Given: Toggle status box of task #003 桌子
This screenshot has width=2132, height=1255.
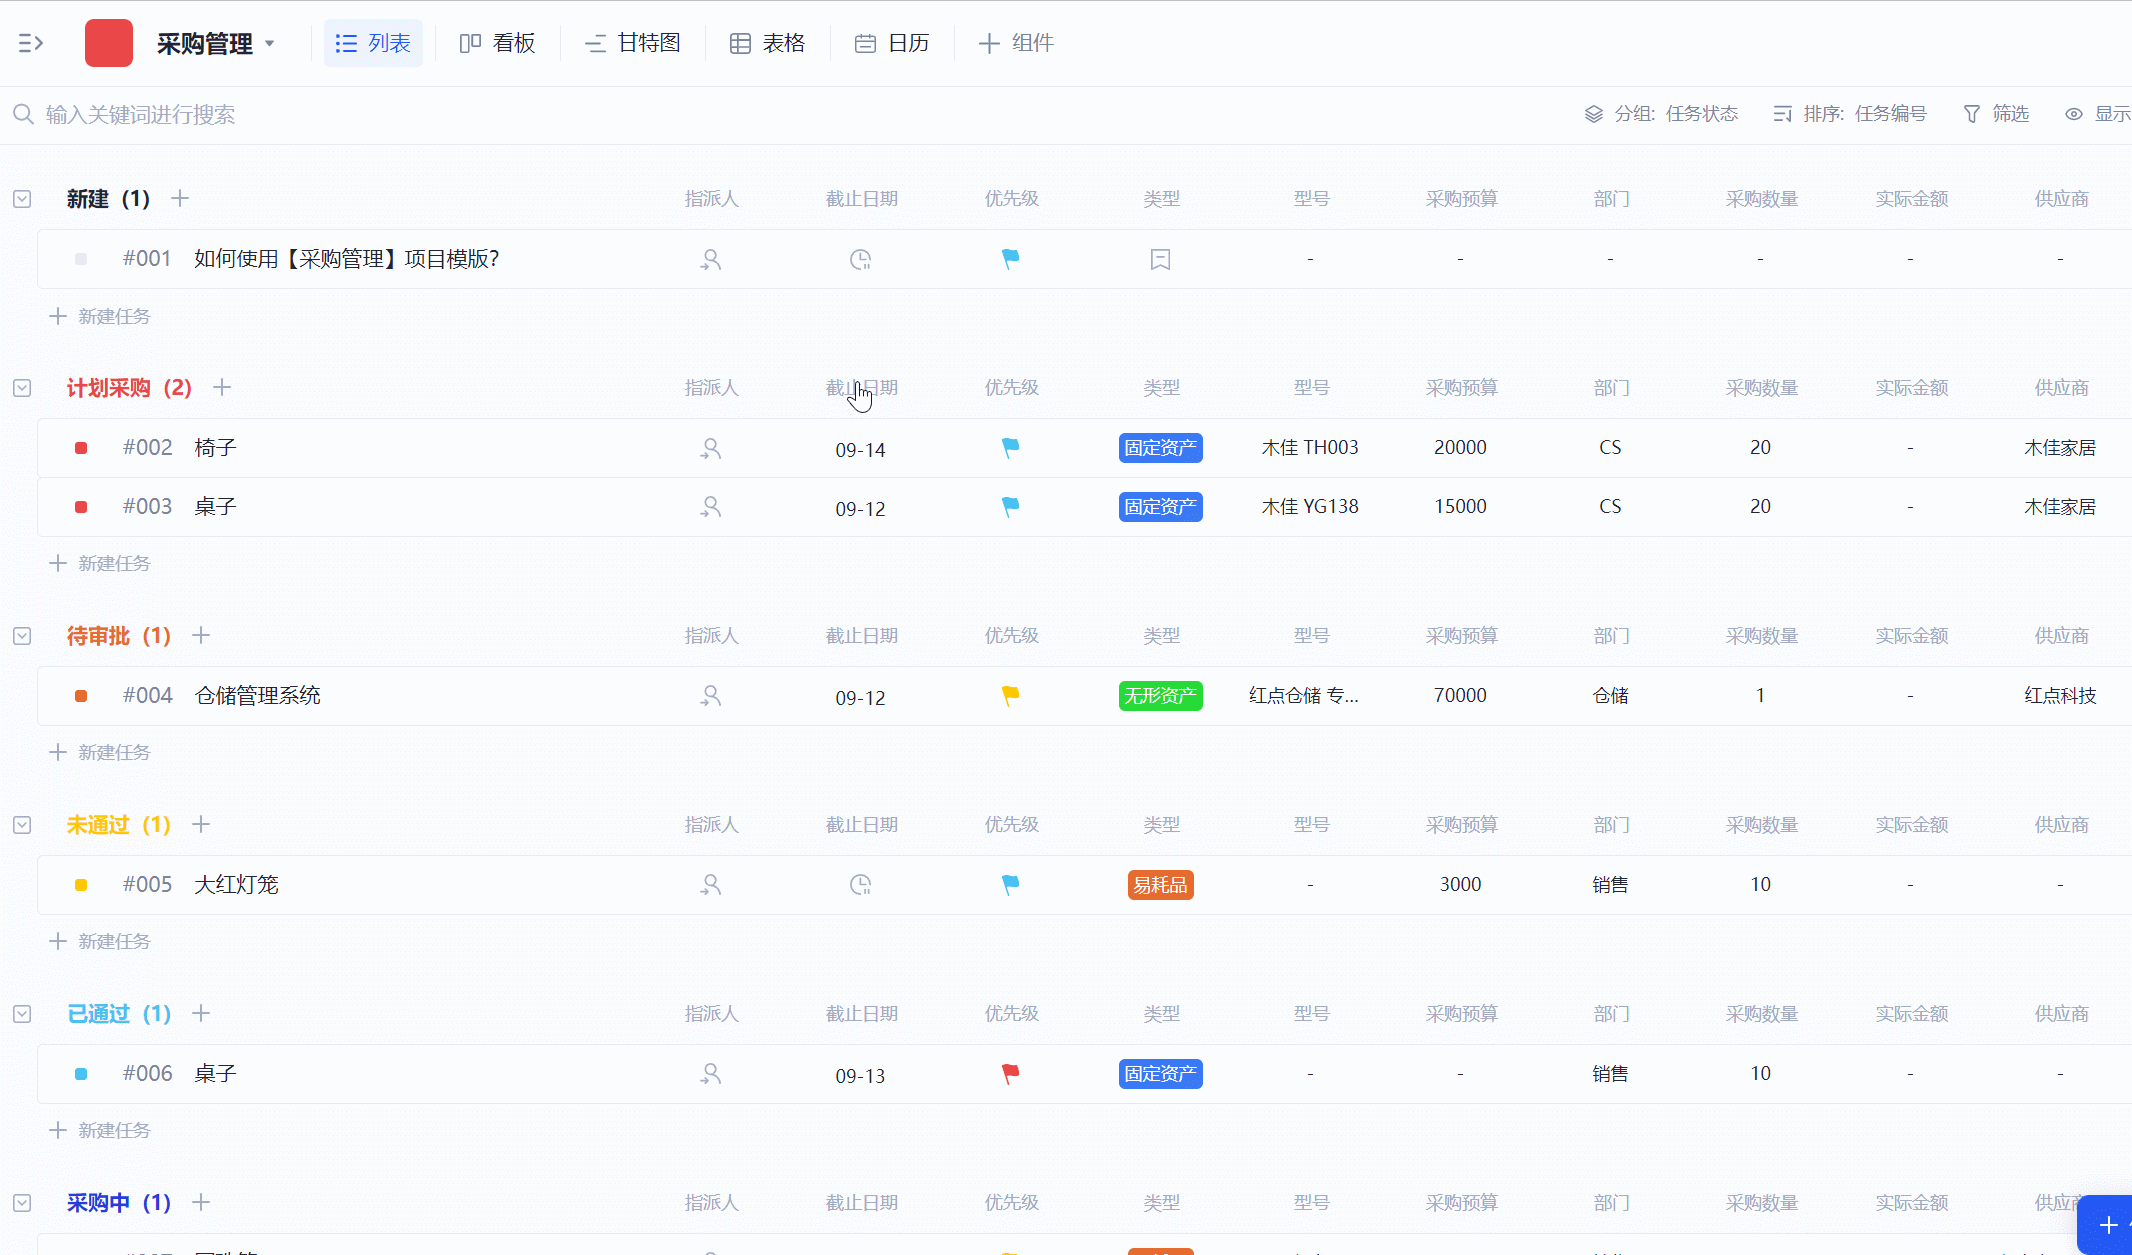Looking at the screenshot, I should 81,507.
